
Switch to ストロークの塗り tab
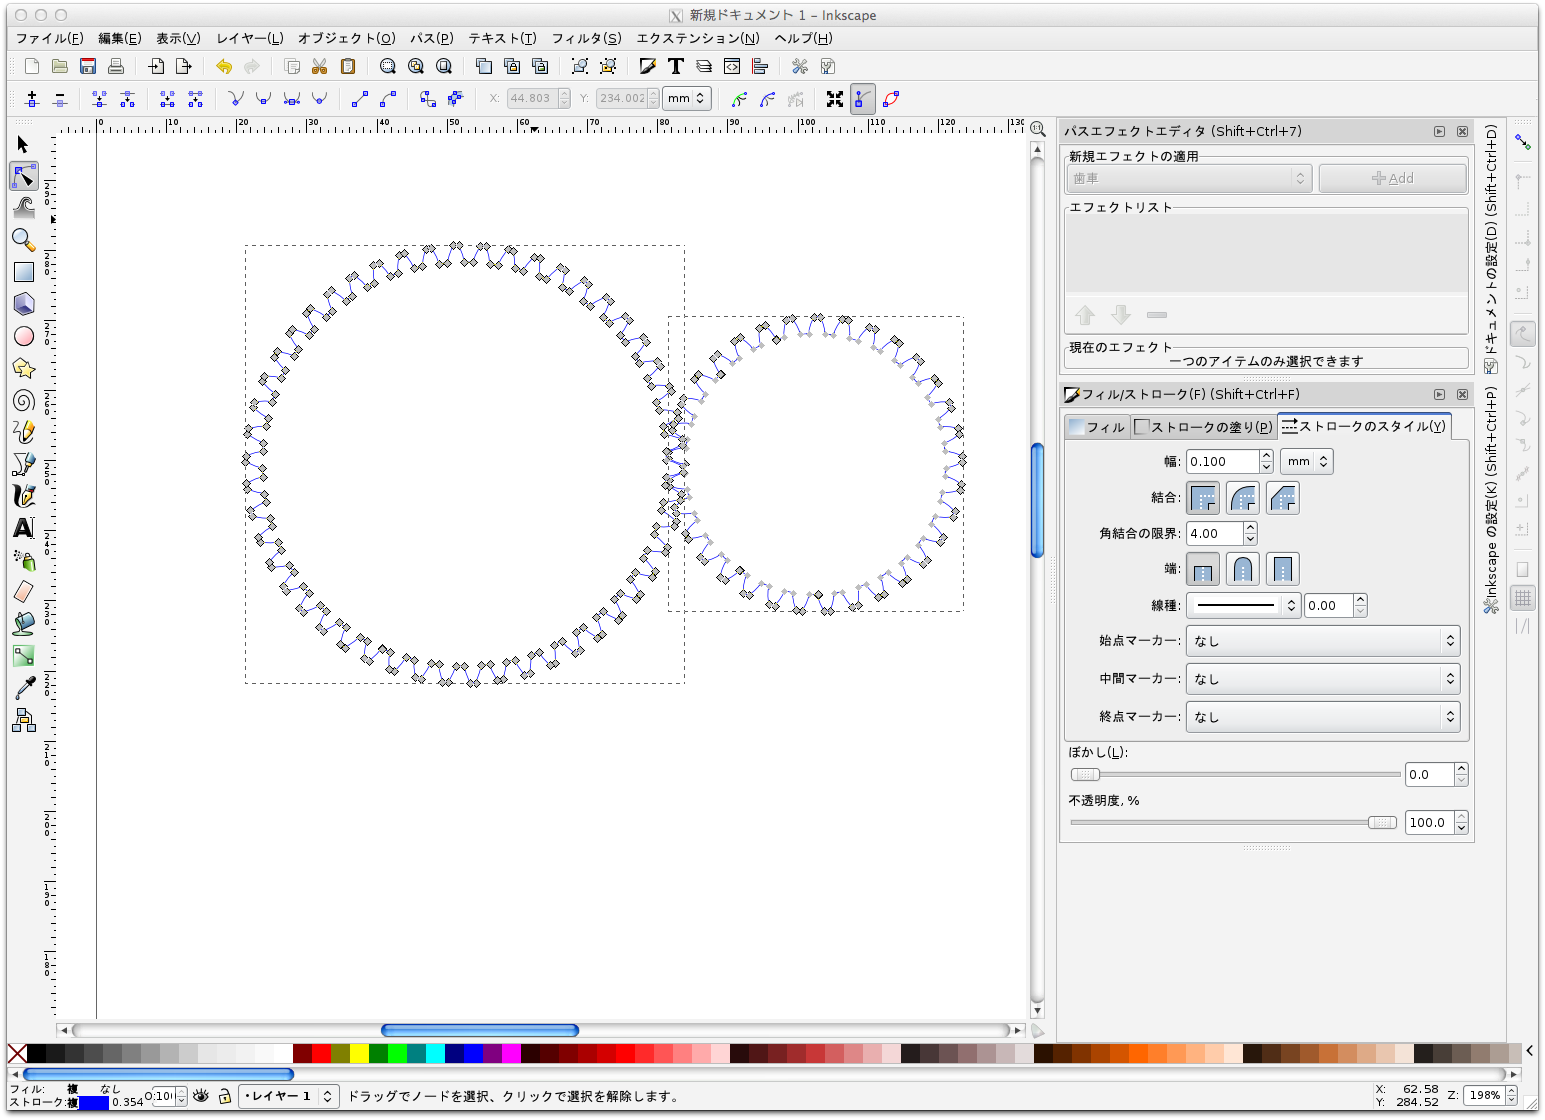1204,427
